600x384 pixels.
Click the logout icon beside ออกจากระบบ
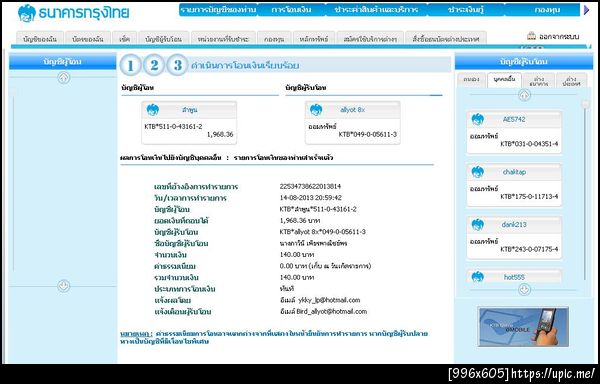[531, 36]
